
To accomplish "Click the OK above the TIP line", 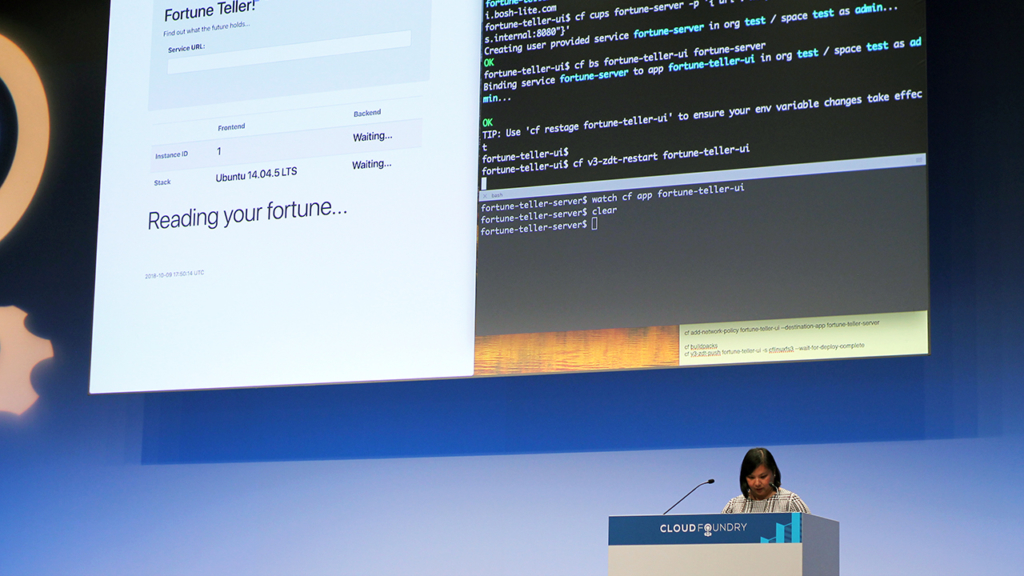I will (x=487, y=123).
